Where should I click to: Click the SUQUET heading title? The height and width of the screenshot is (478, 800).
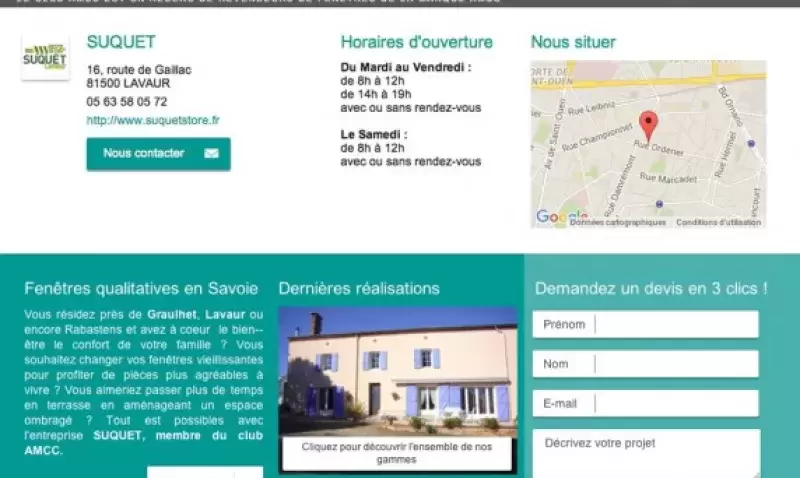(121, 42)
